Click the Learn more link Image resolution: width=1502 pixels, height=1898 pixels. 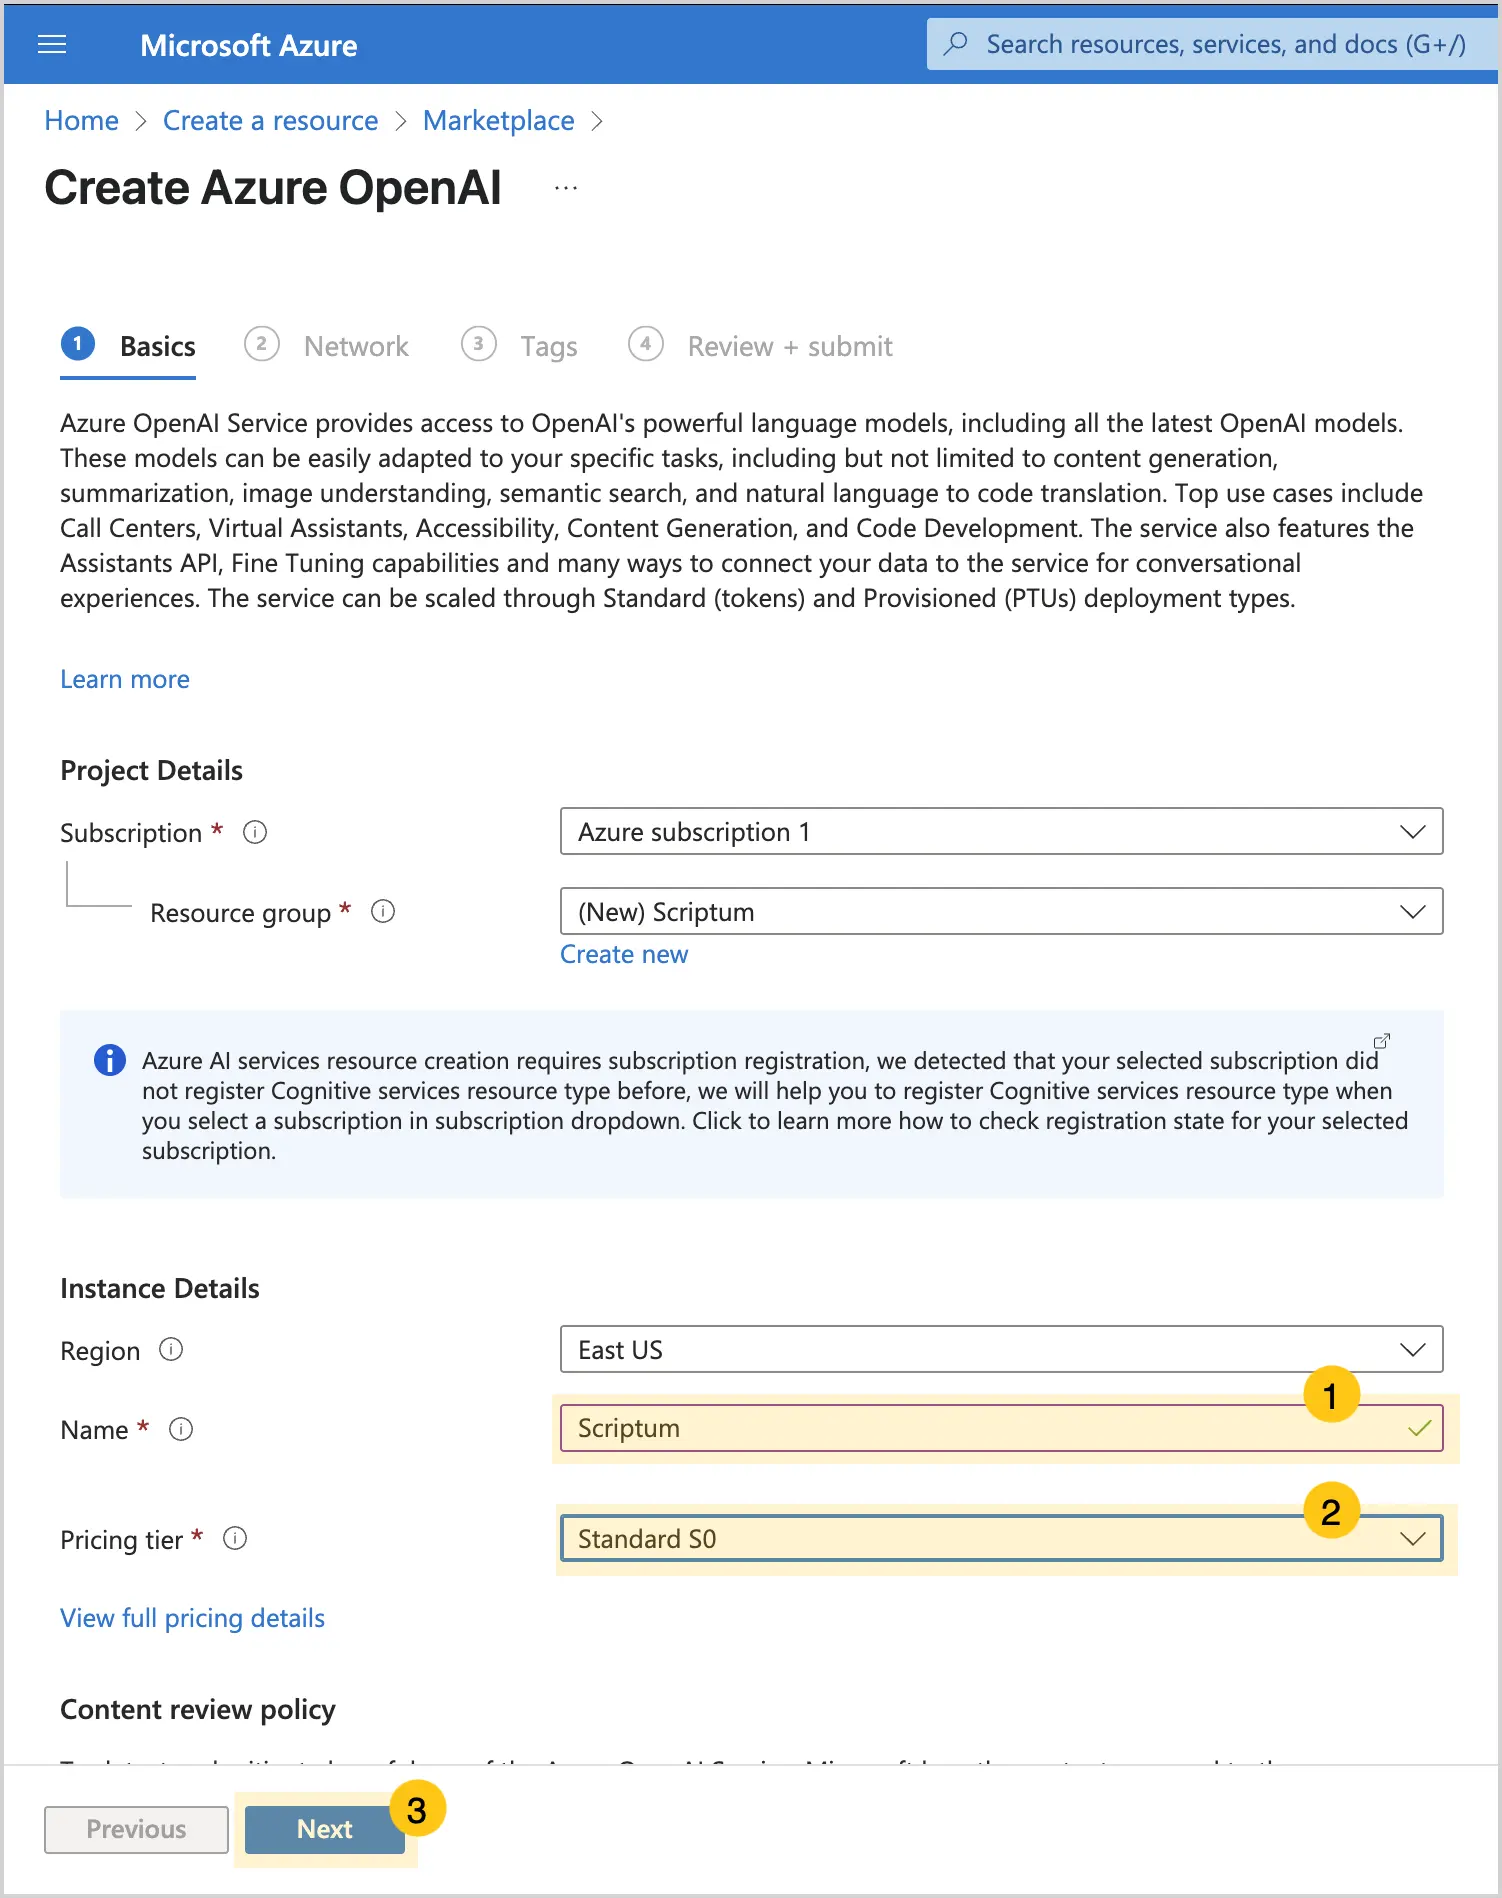pos(125,679)
